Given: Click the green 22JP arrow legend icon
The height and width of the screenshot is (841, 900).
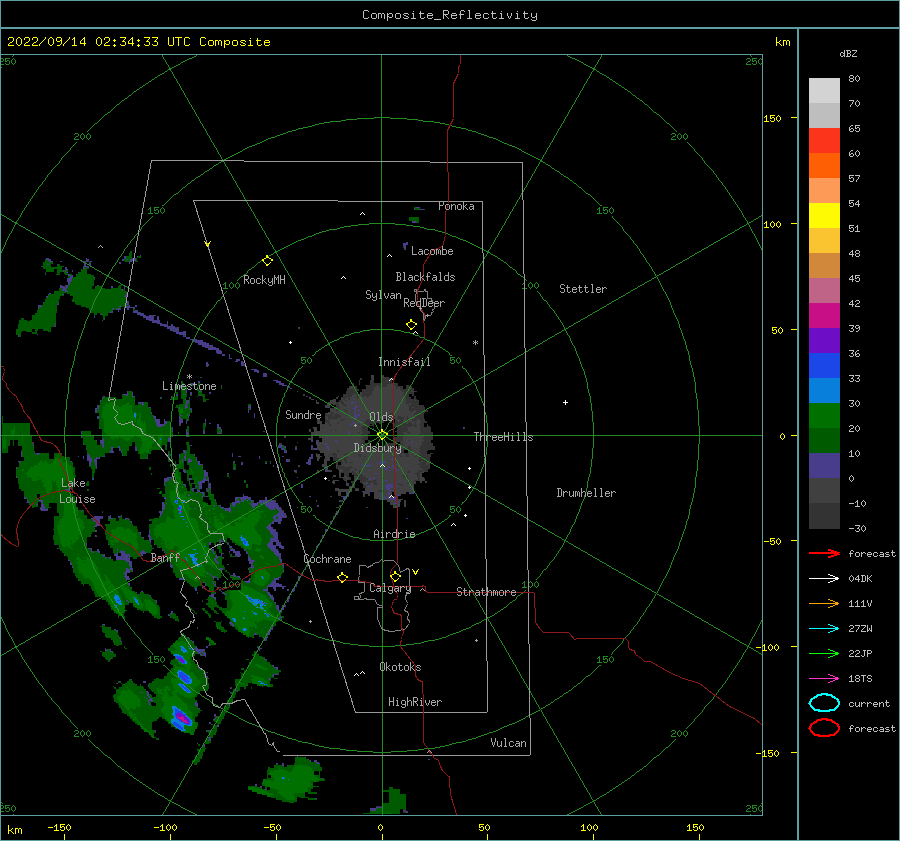Looking at the screenshot, I should point(824,653).
